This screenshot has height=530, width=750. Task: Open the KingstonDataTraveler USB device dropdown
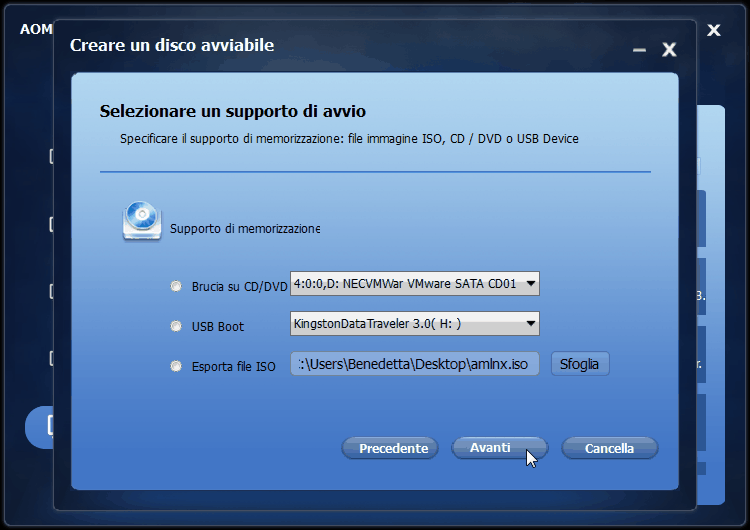pos(415,323)
